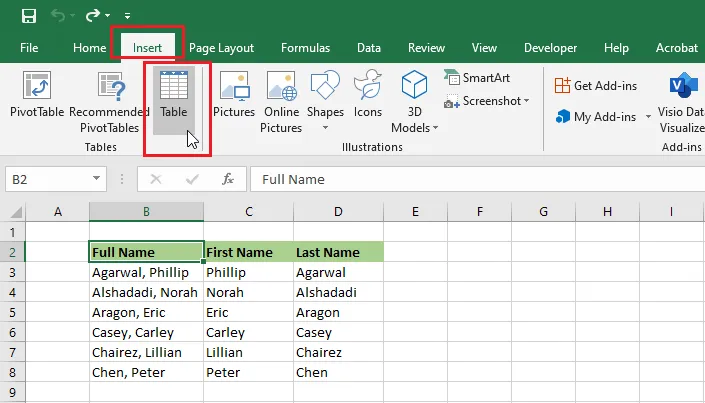Screen dimensions: 705x403
Task: Switch to the Data tab
Action: click(369, 48)
